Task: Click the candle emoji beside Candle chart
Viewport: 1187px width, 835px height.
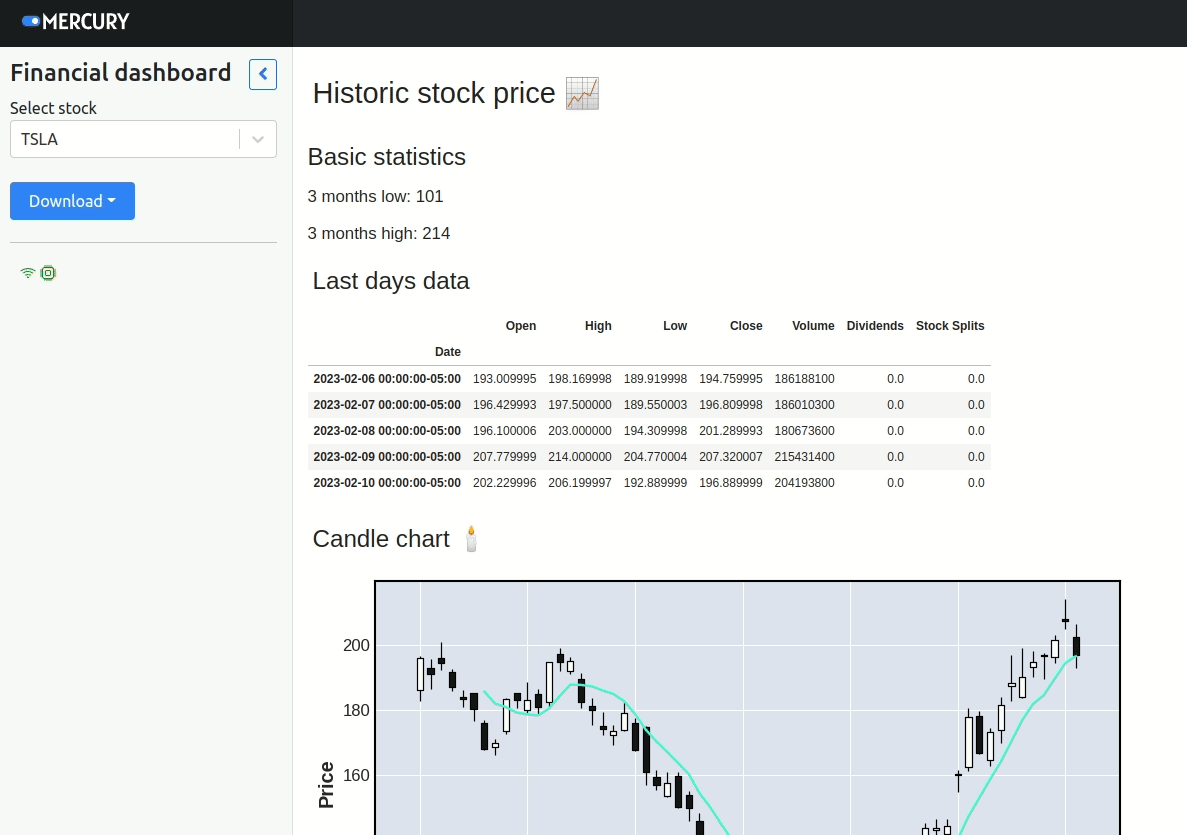Action: point(470,538)
